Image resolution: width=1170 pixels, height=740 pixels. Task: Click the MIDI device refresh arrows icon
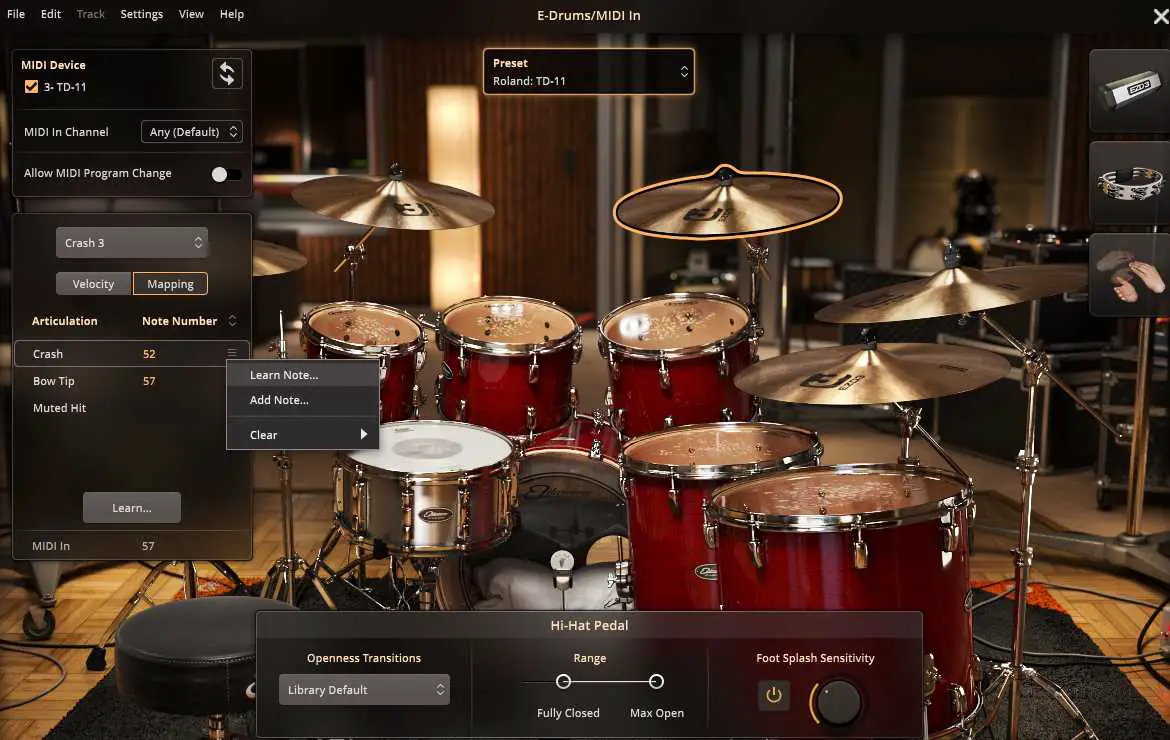(x=227, y=74)
